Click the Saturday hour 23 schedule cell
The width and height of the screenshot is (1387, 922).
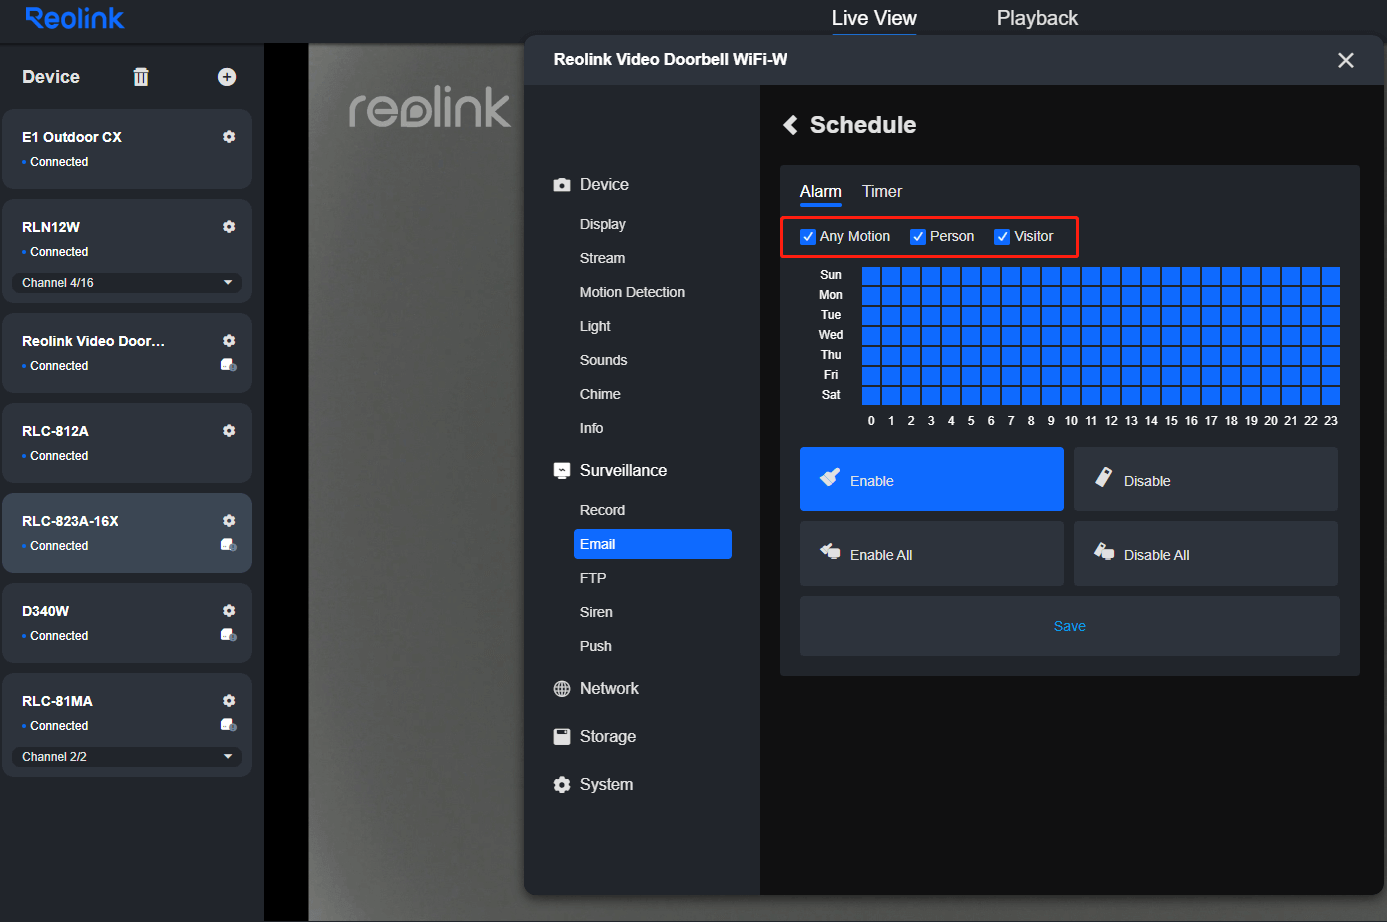(x=1331, y=396)
